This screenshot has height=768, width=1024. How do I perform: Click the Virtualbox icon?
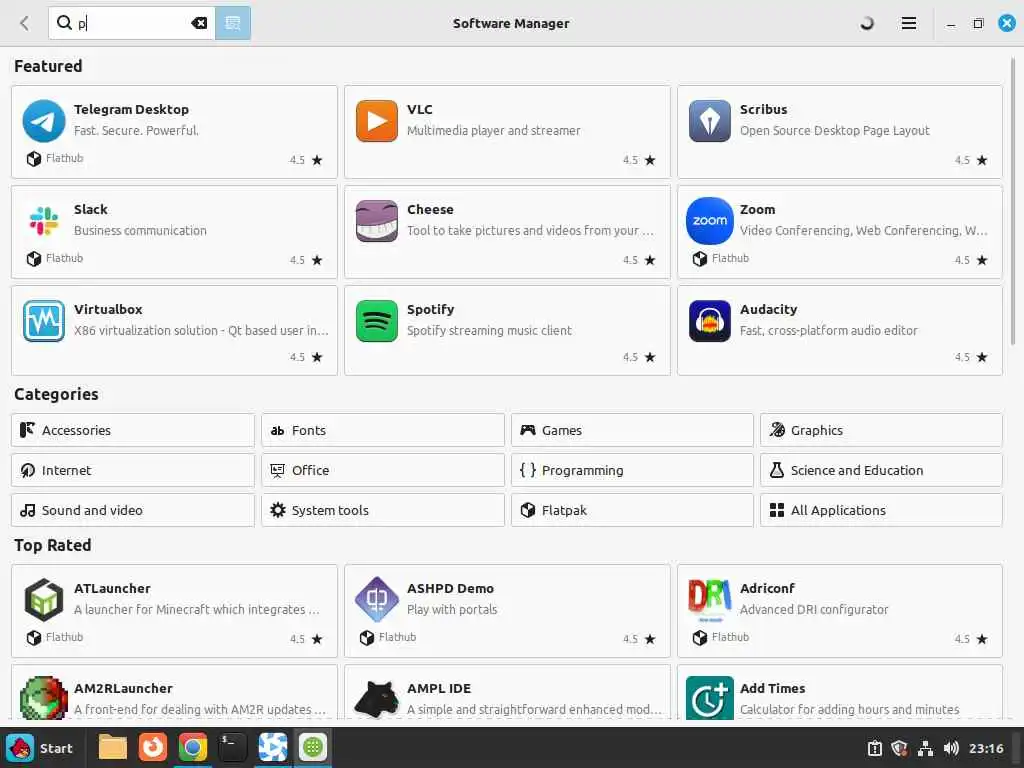pyautogui.click(x=44, y=321)
